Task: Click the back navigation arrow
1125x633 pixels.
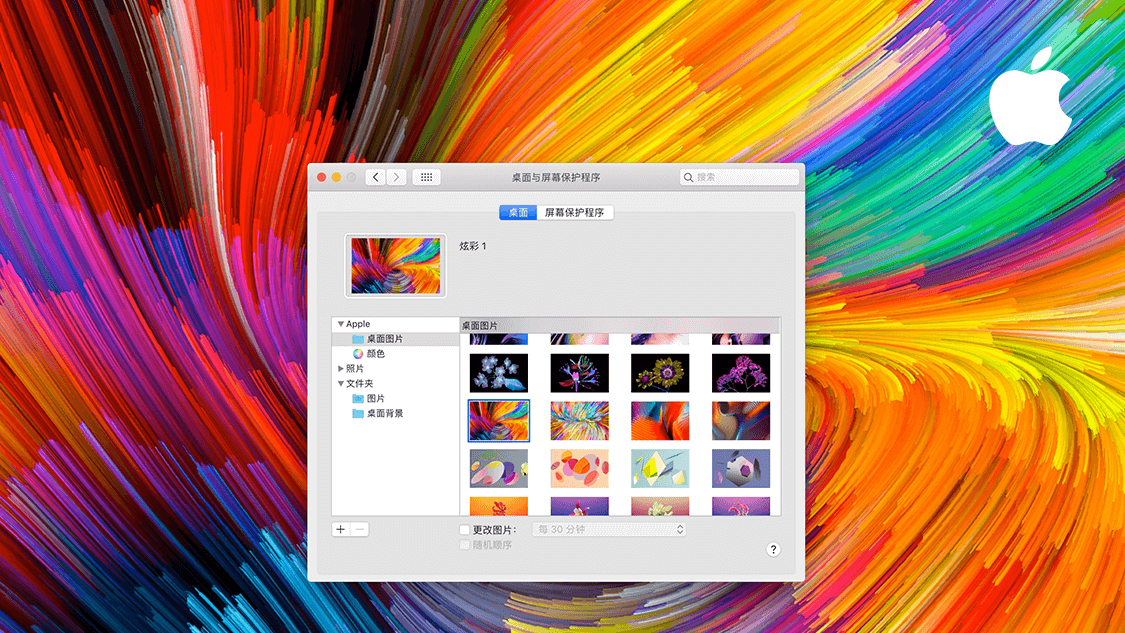Action: (x=375, y=177)
